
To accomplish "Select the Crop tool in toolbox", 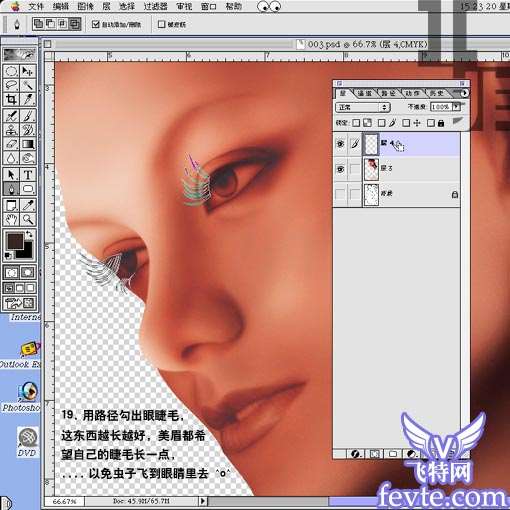I will (x=11, y=100).
